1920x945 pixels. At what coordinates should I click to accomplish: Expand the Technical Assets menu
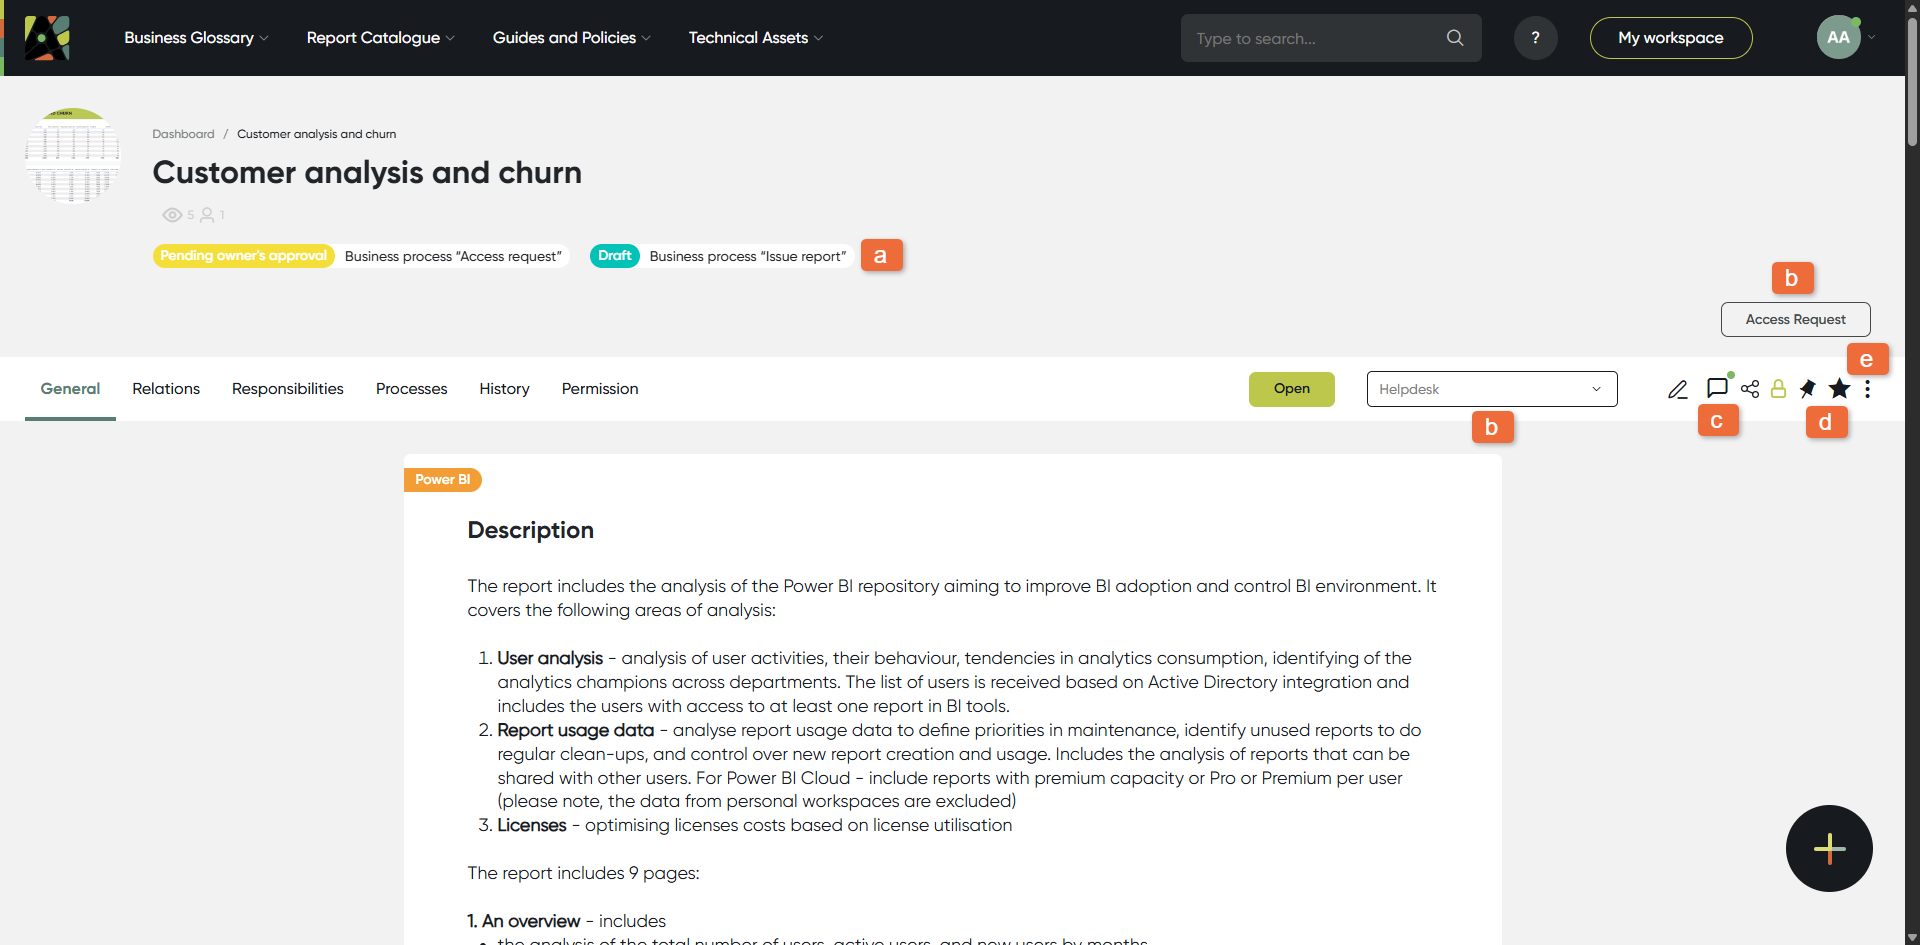tap(755, 38)
